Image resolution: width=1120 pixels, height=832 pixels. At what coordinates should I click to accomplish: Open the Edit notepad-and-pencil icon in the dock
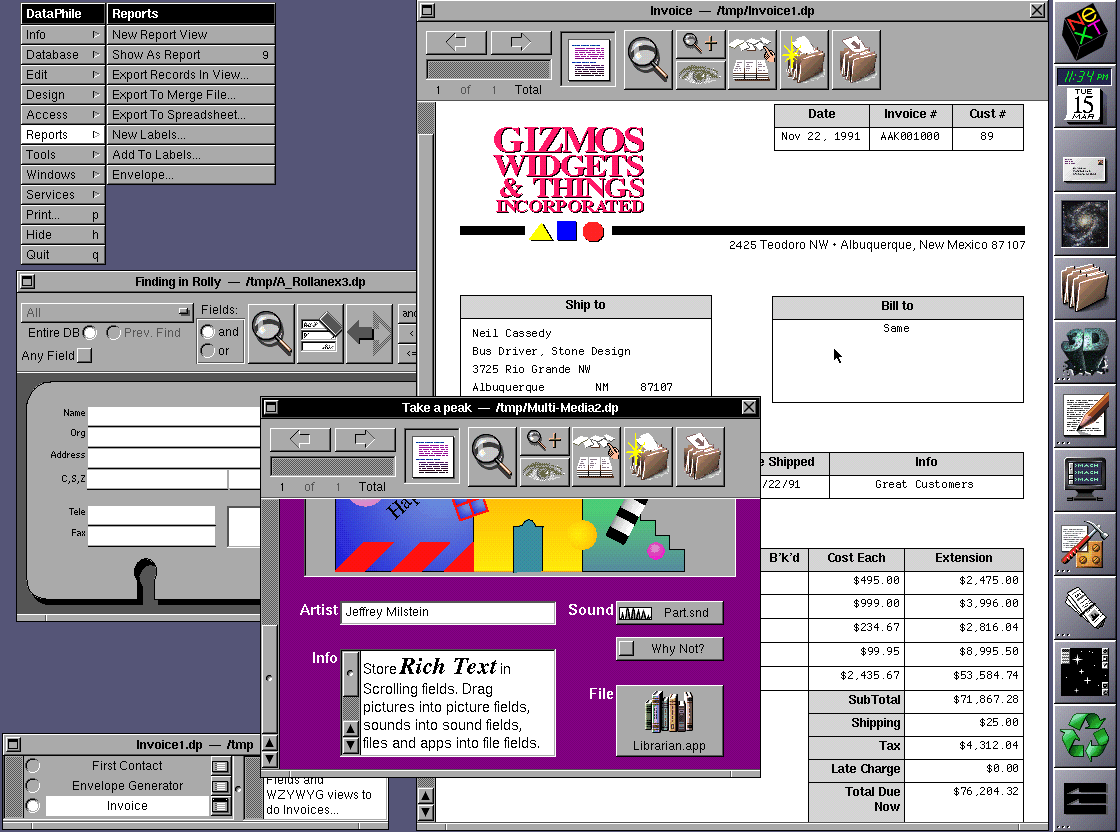point(1084,416)
